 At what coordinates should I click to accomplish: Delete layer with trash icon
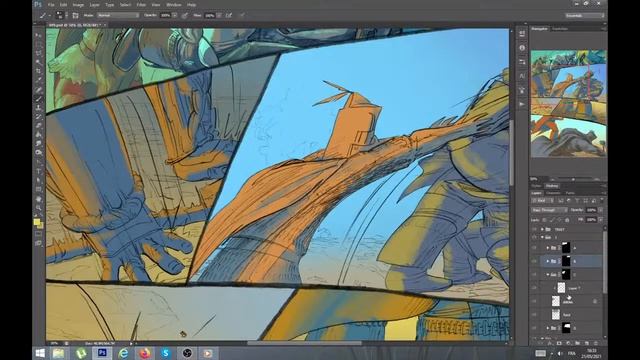596,343
